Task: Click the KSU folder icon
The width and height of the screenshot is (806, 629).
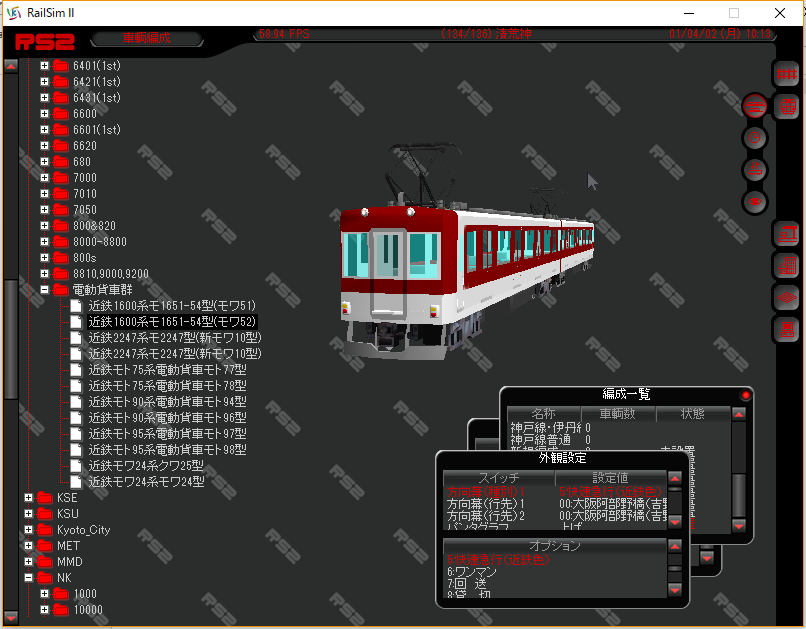Action: point(45,513)
